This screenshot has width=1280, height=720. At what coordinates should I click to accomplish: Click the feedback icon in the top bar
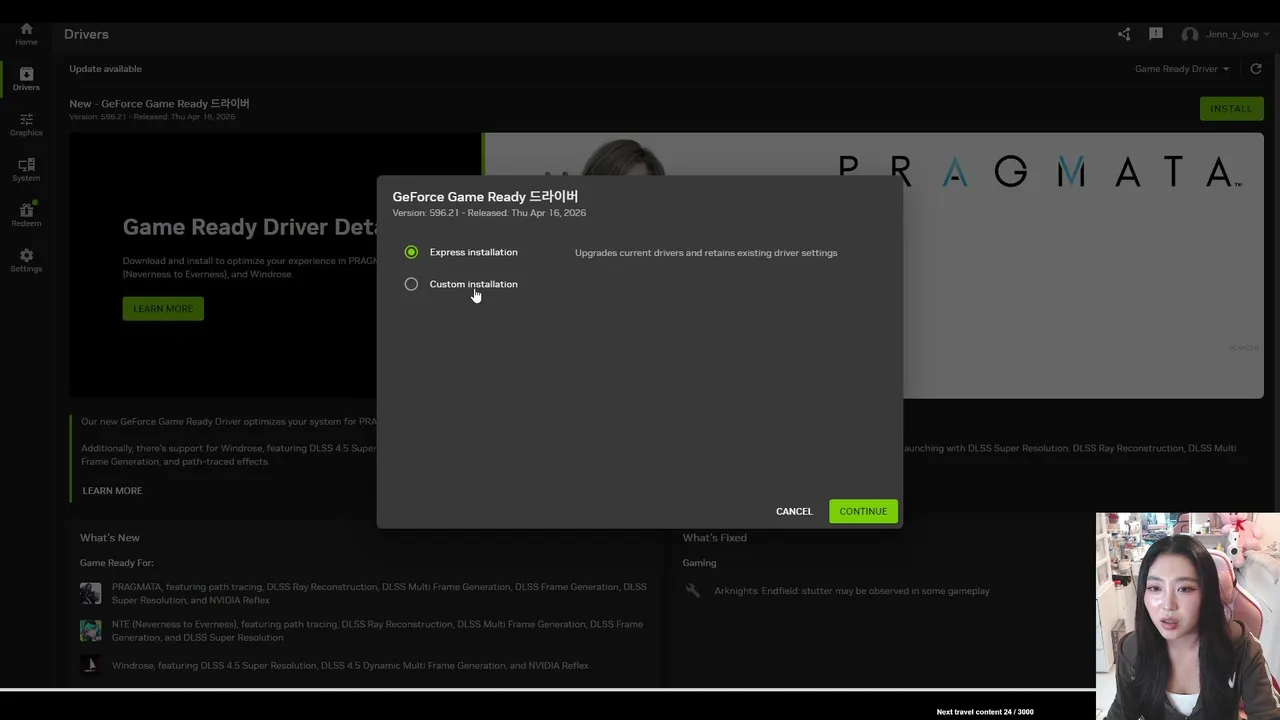tap(1156, 34)
